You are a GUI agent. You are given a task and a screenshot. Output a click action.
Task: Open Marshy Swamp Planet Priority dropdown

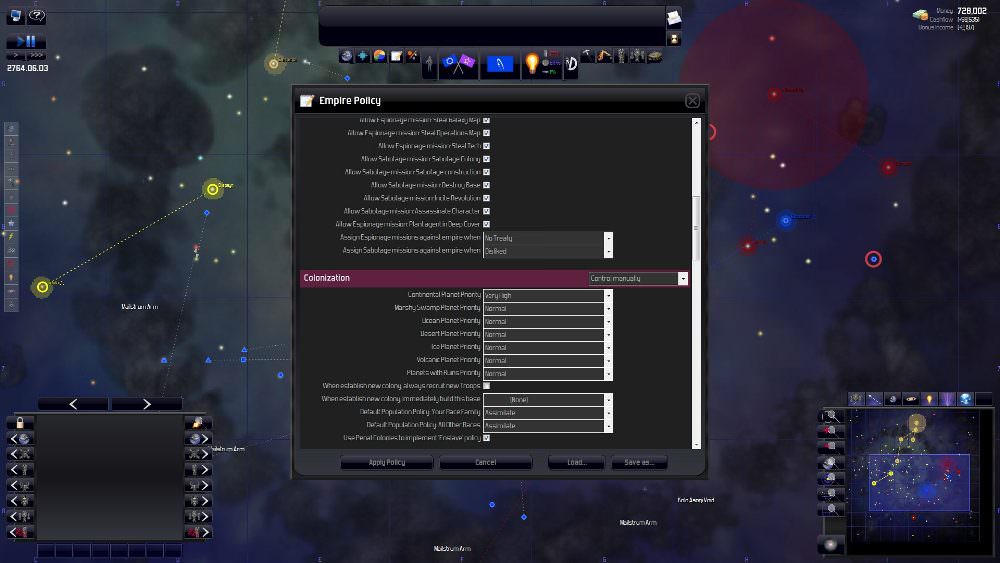[x=548, y=309]
